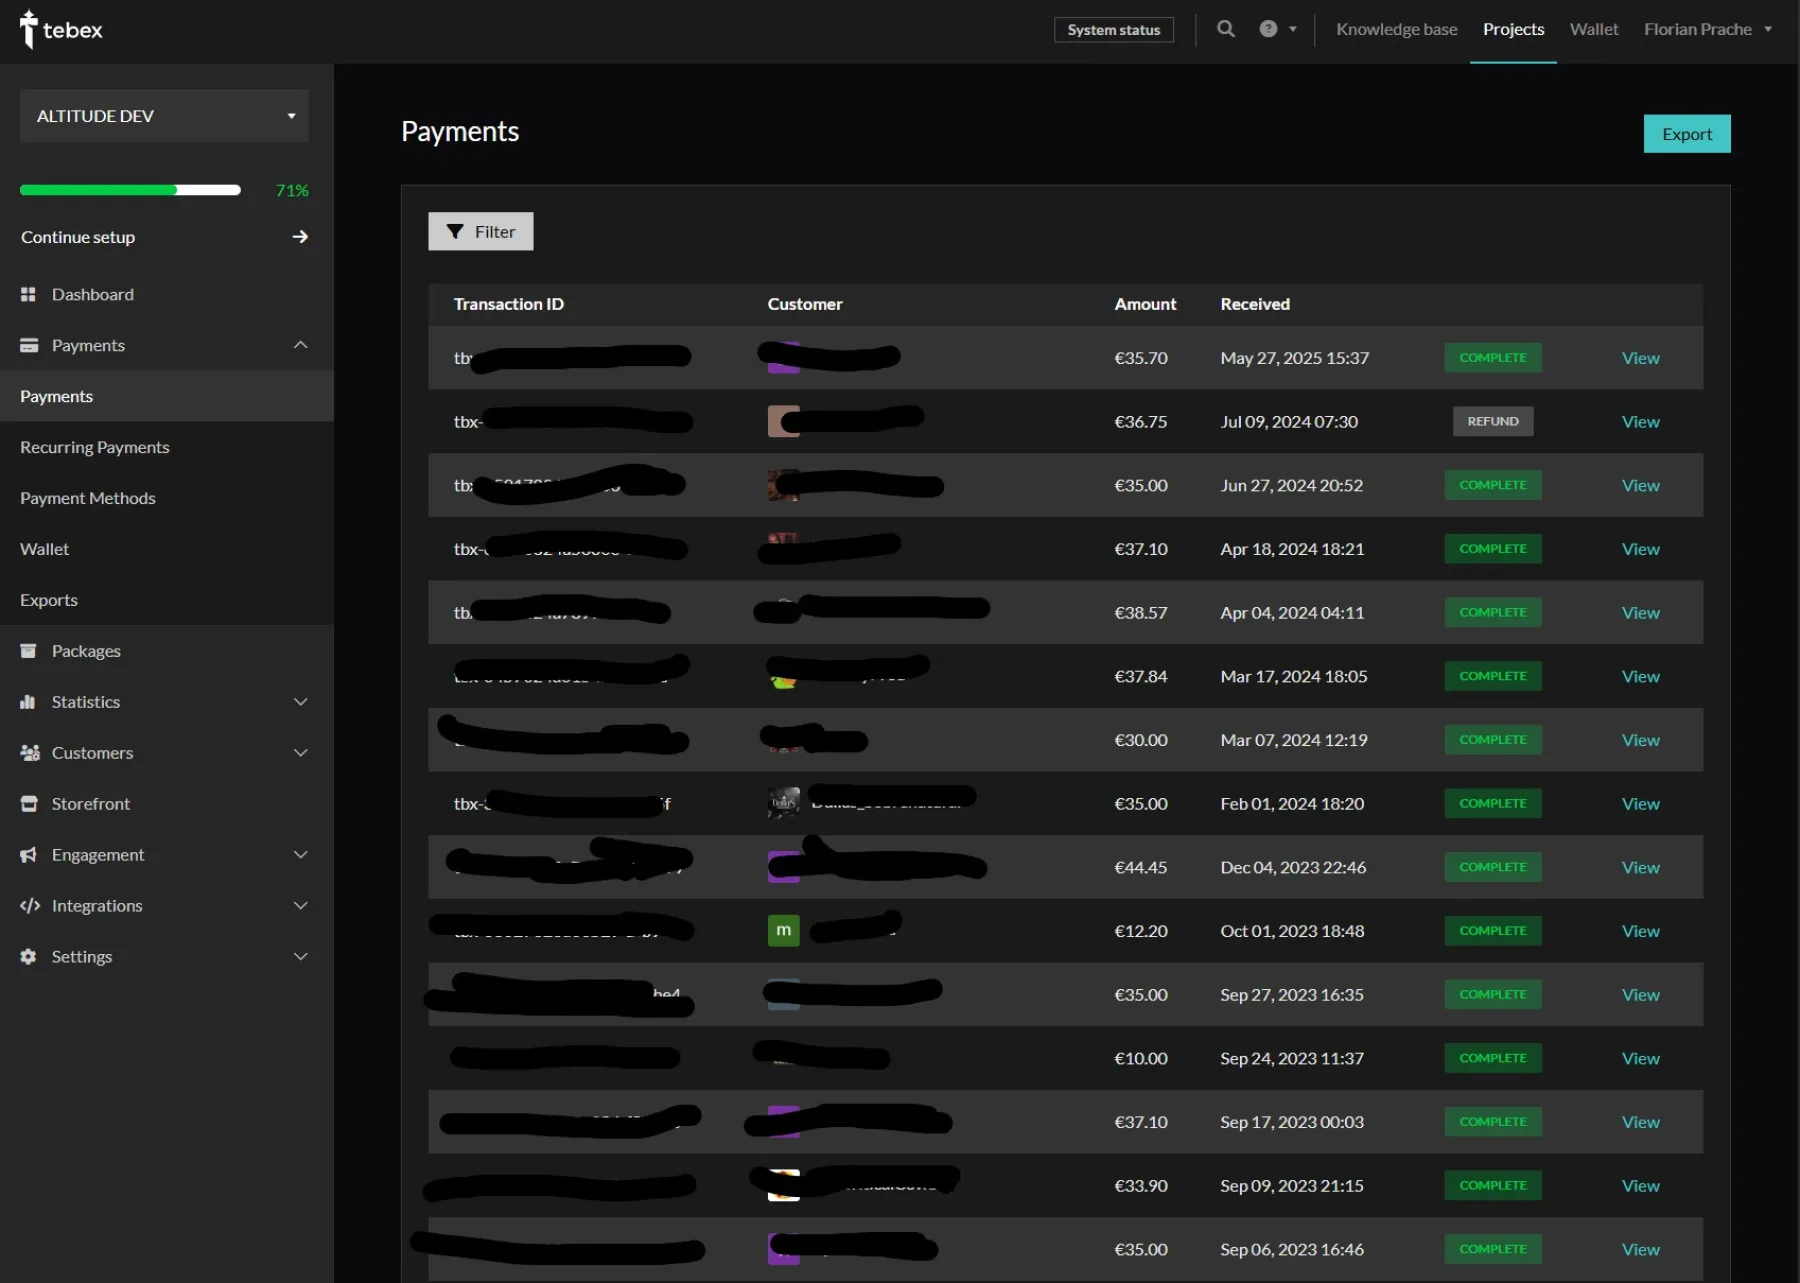Click the Settings gear icon
The image size is (1800, 1283).
point(28,957)
